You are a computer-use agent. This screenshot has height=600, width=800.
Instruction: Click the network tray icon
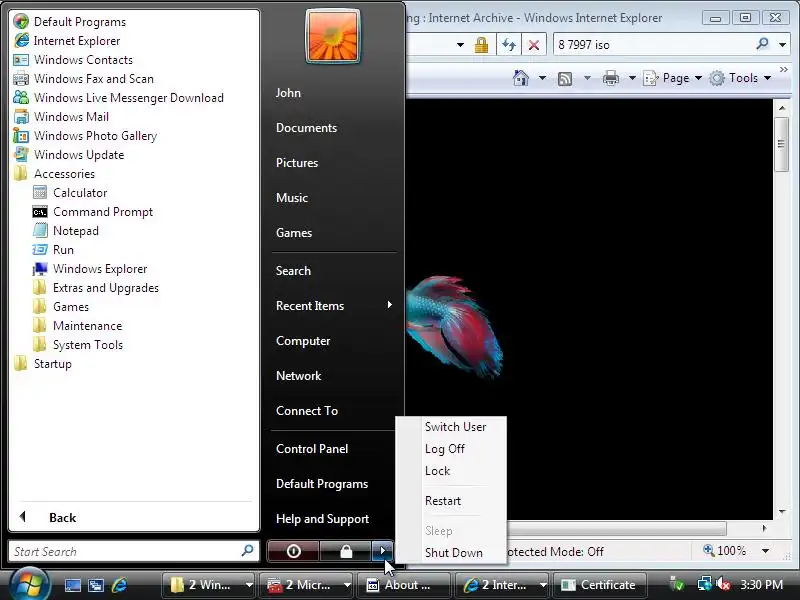pos(704,583)
